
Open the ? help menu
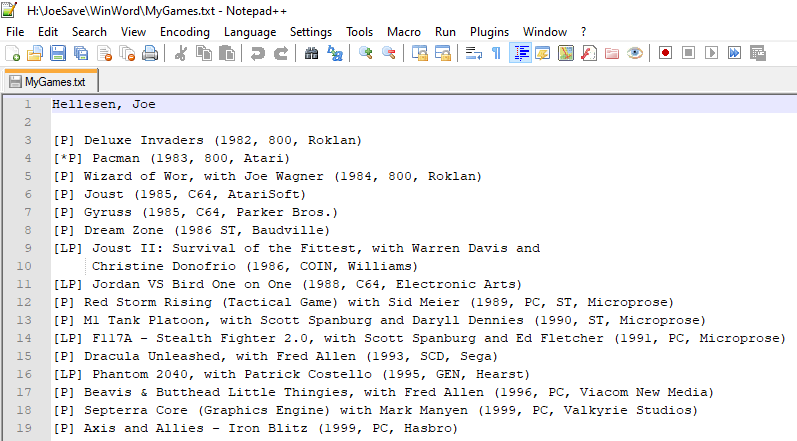(584, 32)
